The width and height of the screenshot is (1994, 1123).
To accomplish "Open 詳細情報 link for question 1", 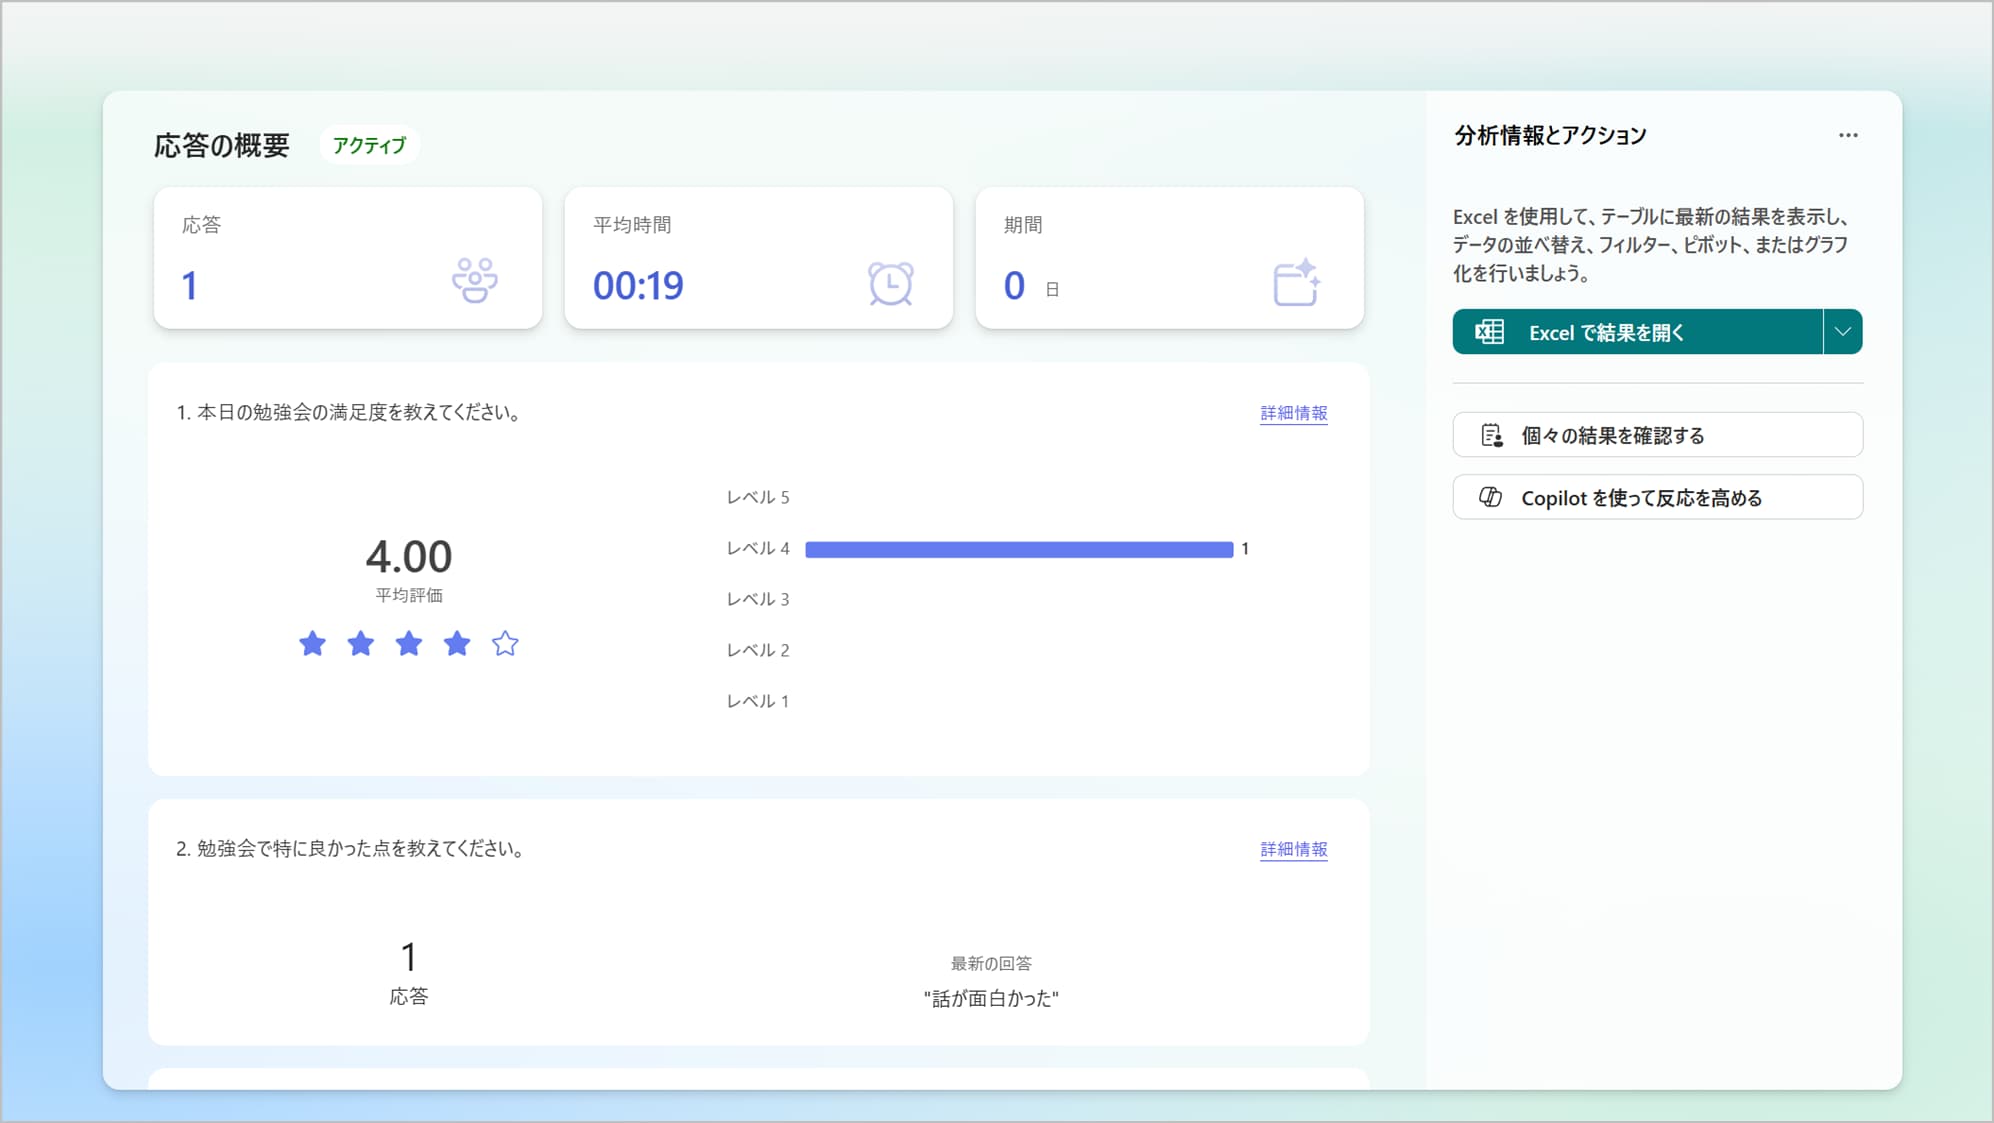I will click(x=1293, y=413).
